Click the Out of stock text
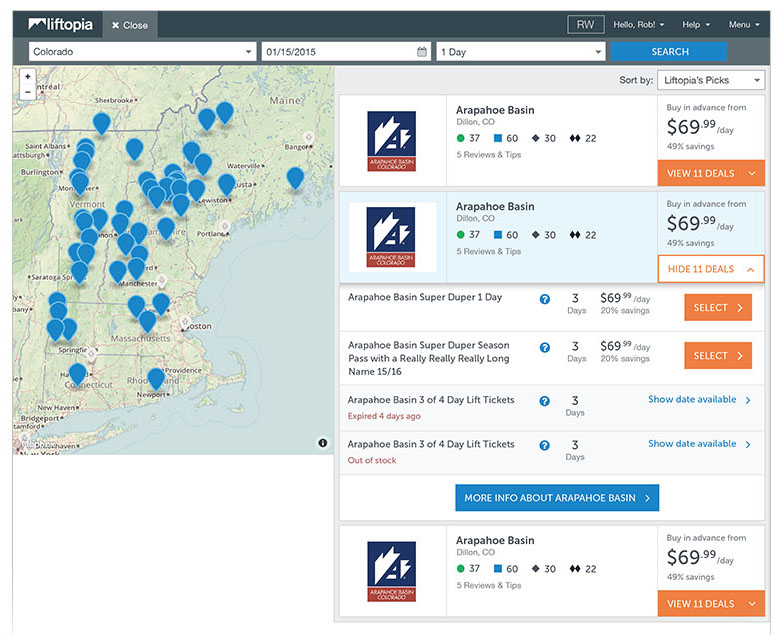 pyautogui.click(x=372, y=460)
